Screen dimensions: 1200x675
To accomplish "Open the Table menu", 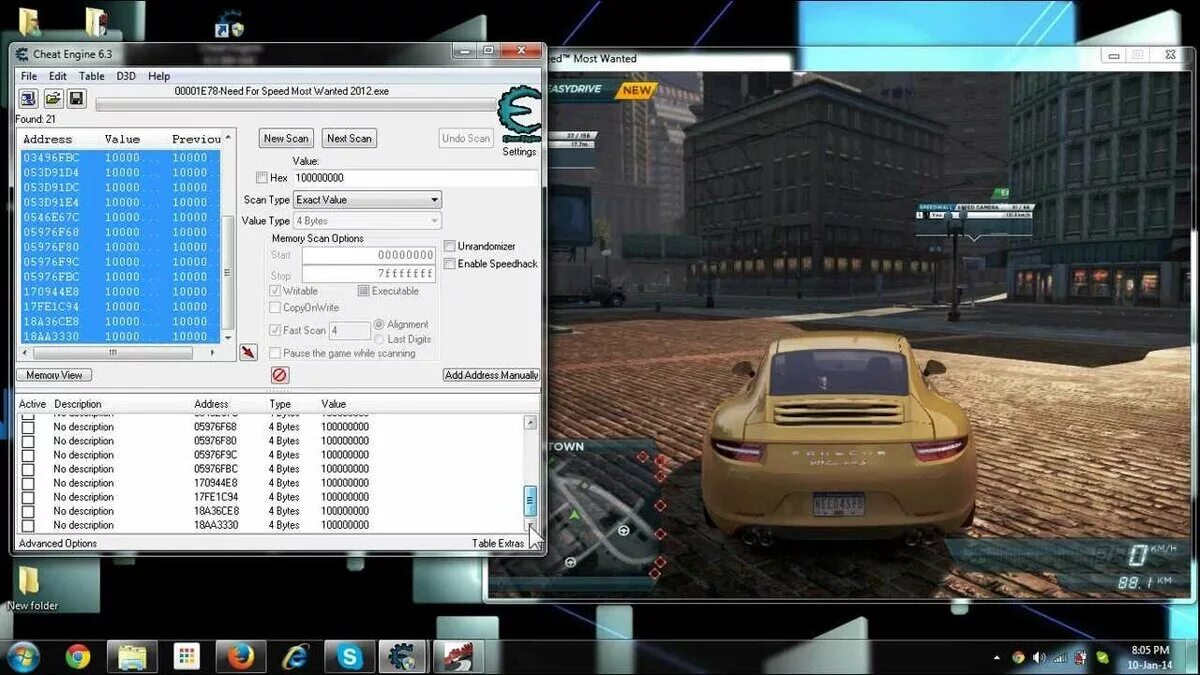I will click(92, 76).
